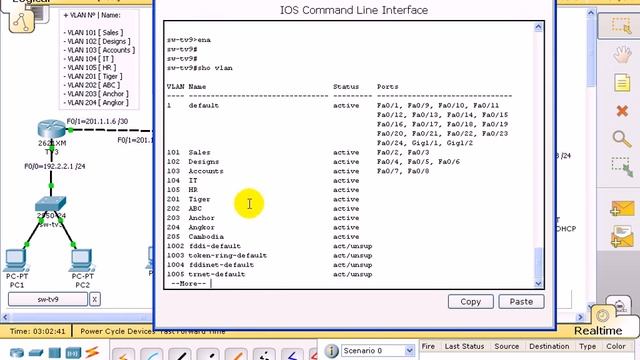The width and height of the screenshot is (640, 360).
Task: Click the Last Status column header
Action: click(x=464, y=346)
